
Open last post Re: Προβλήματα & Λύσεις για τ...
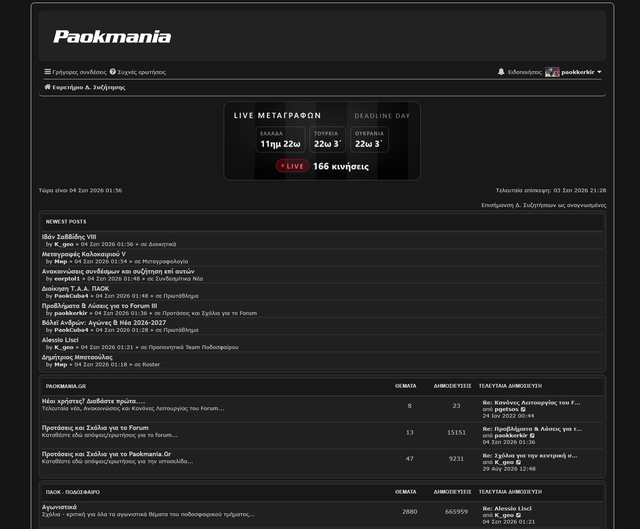pyautogui.click(x=532, y=429)
